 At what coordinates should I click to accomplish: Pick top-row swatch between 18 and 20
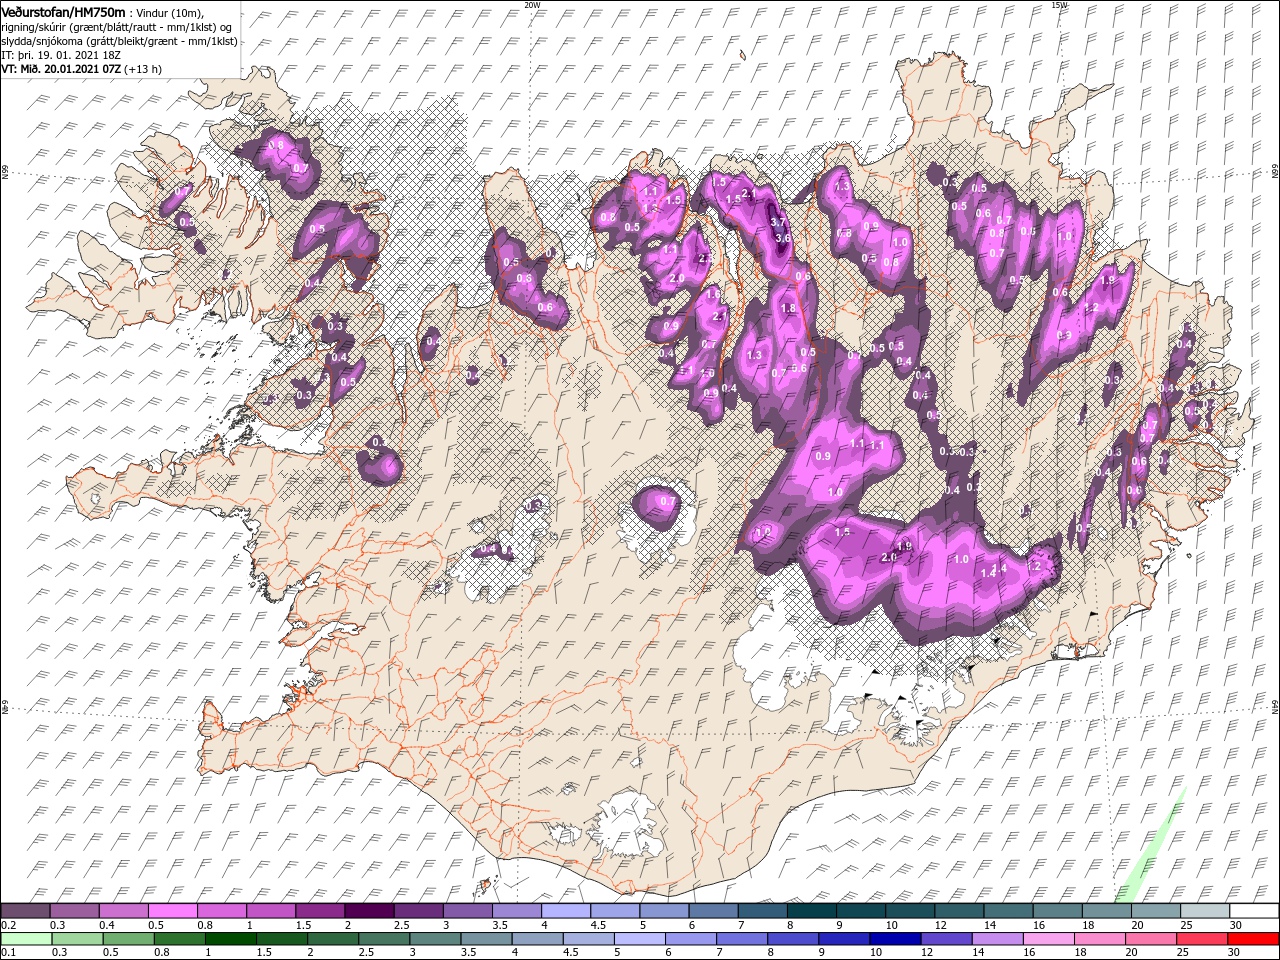1105,910
